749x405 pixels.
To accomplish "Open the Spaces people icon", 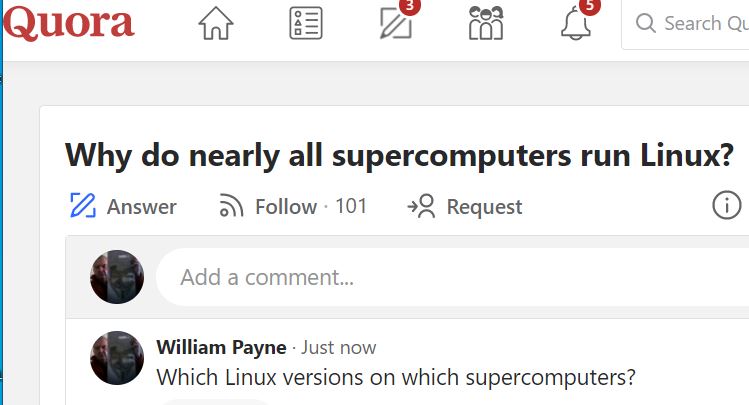I will coord(486,23).
